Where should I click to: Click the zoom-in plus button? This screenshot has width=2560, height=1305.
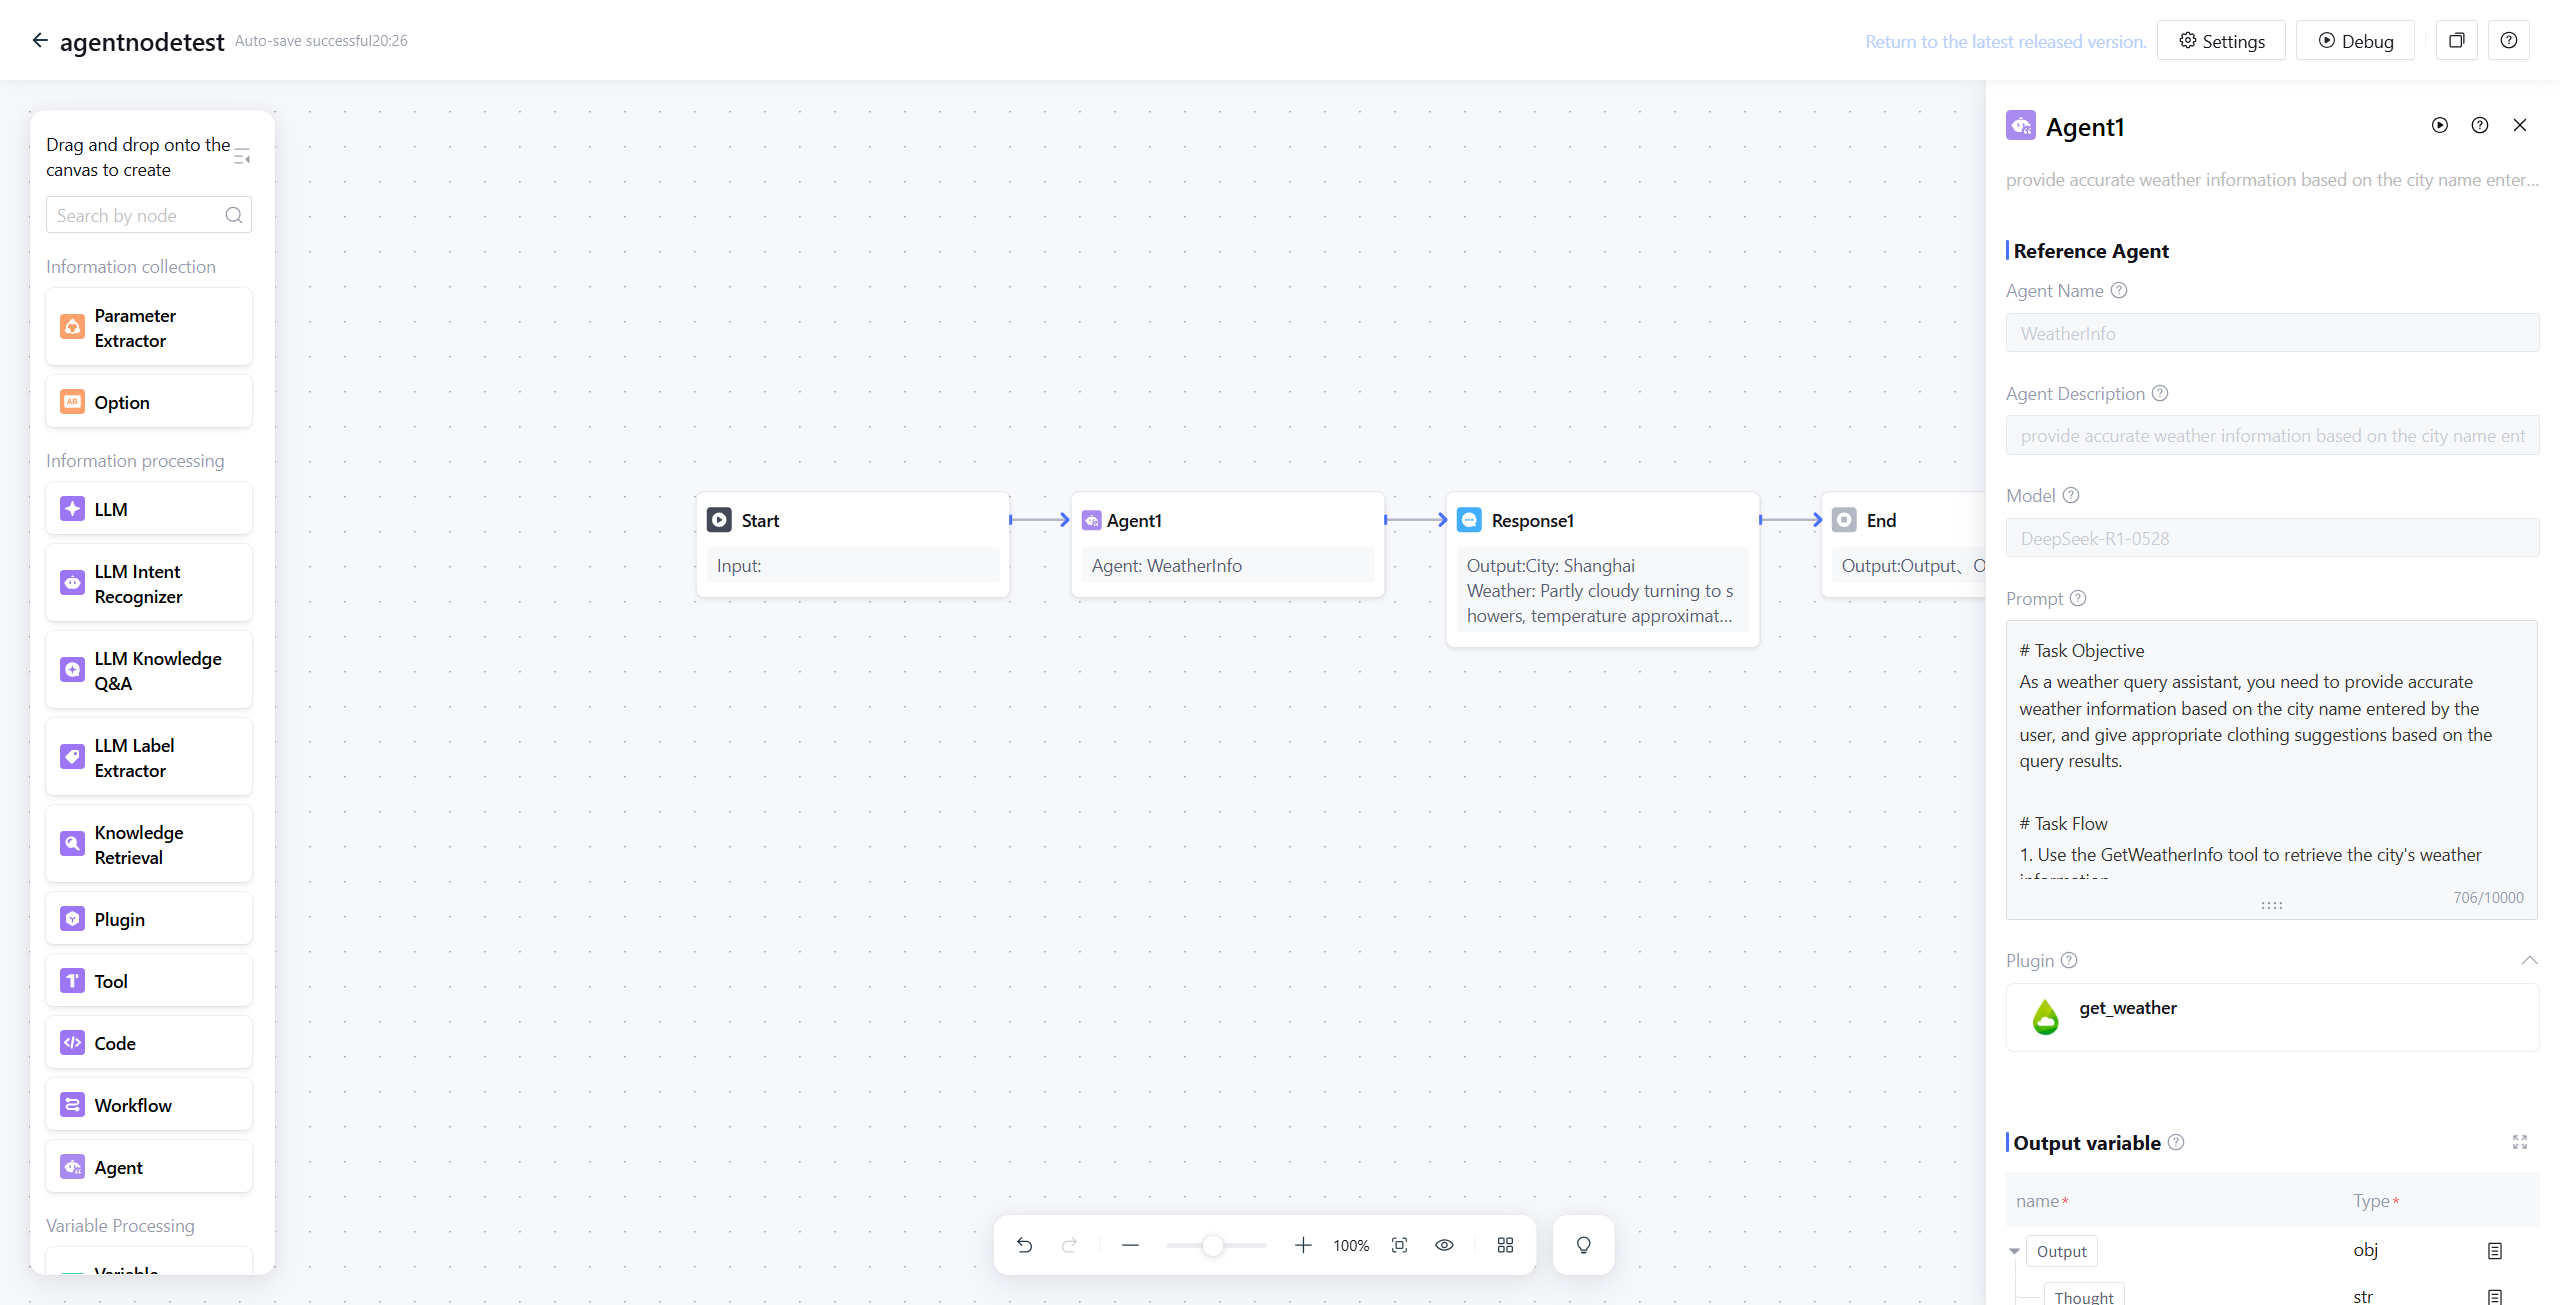pos(1302,1245)
